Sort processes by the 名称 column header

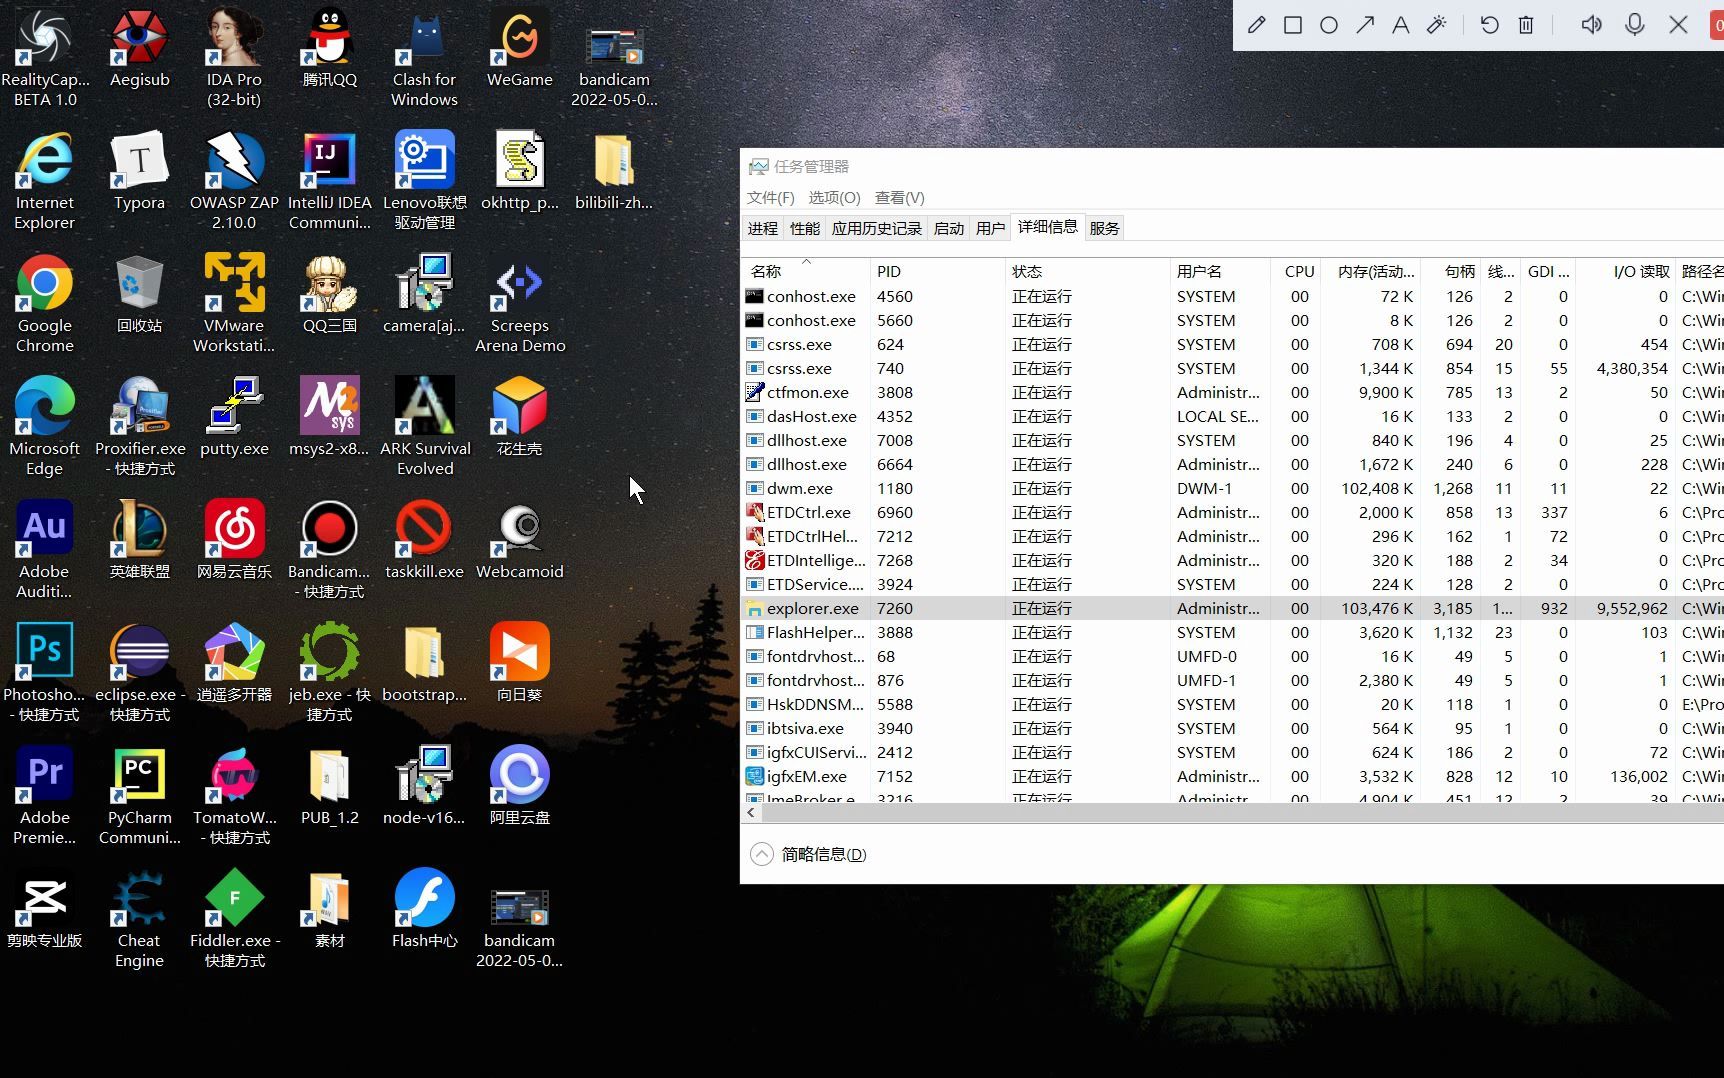coord(806,271)
